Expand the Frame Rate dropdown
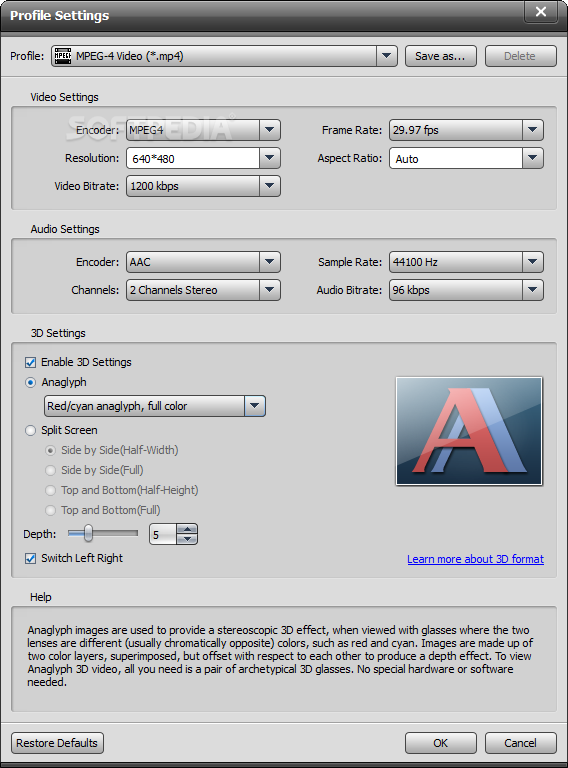The width and height of the screenshot is (568, 768). [533, 130]
